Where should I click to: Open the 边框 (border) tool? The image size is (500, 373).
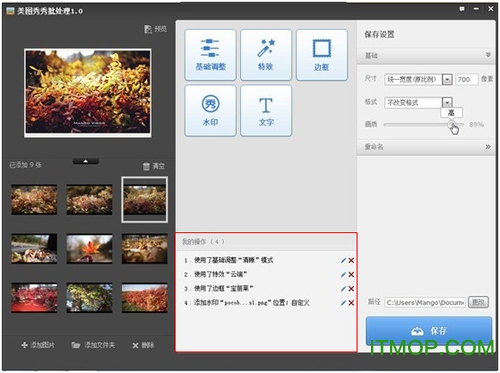coord(322,55)
